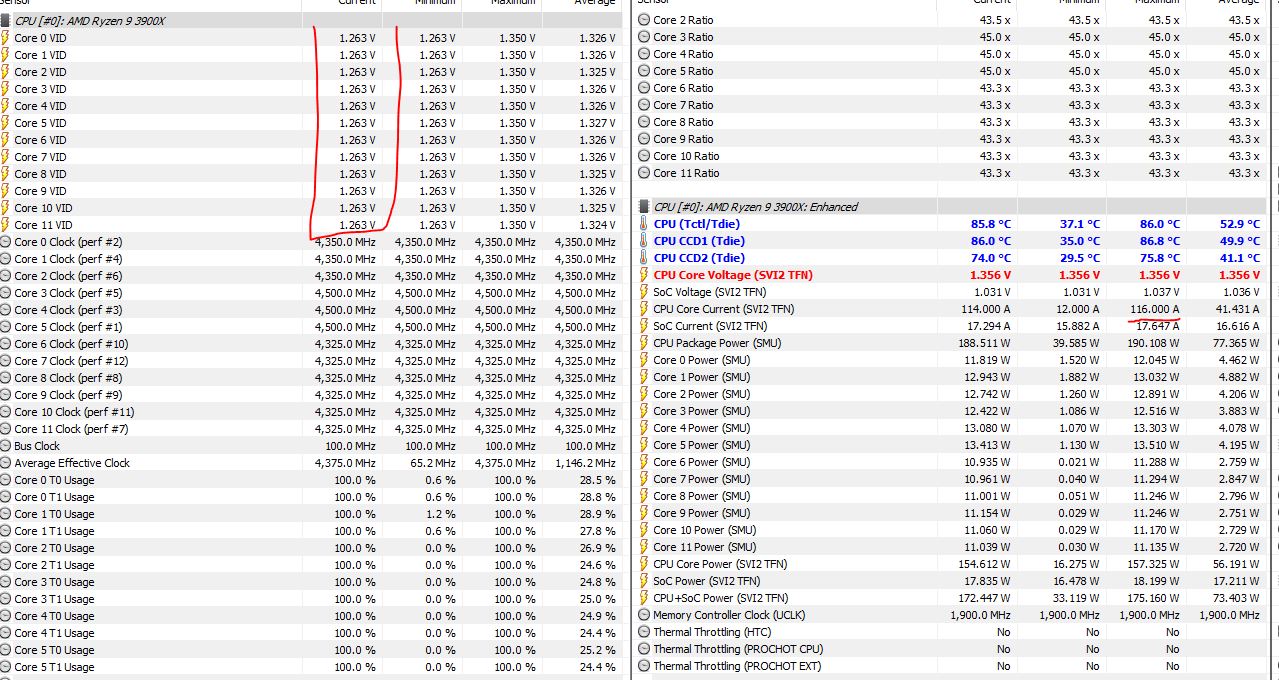1279x680 pixels.
Task: Click the clock icon beside Bus Clock
Action: pyautogui.click(x=5, y=446)
